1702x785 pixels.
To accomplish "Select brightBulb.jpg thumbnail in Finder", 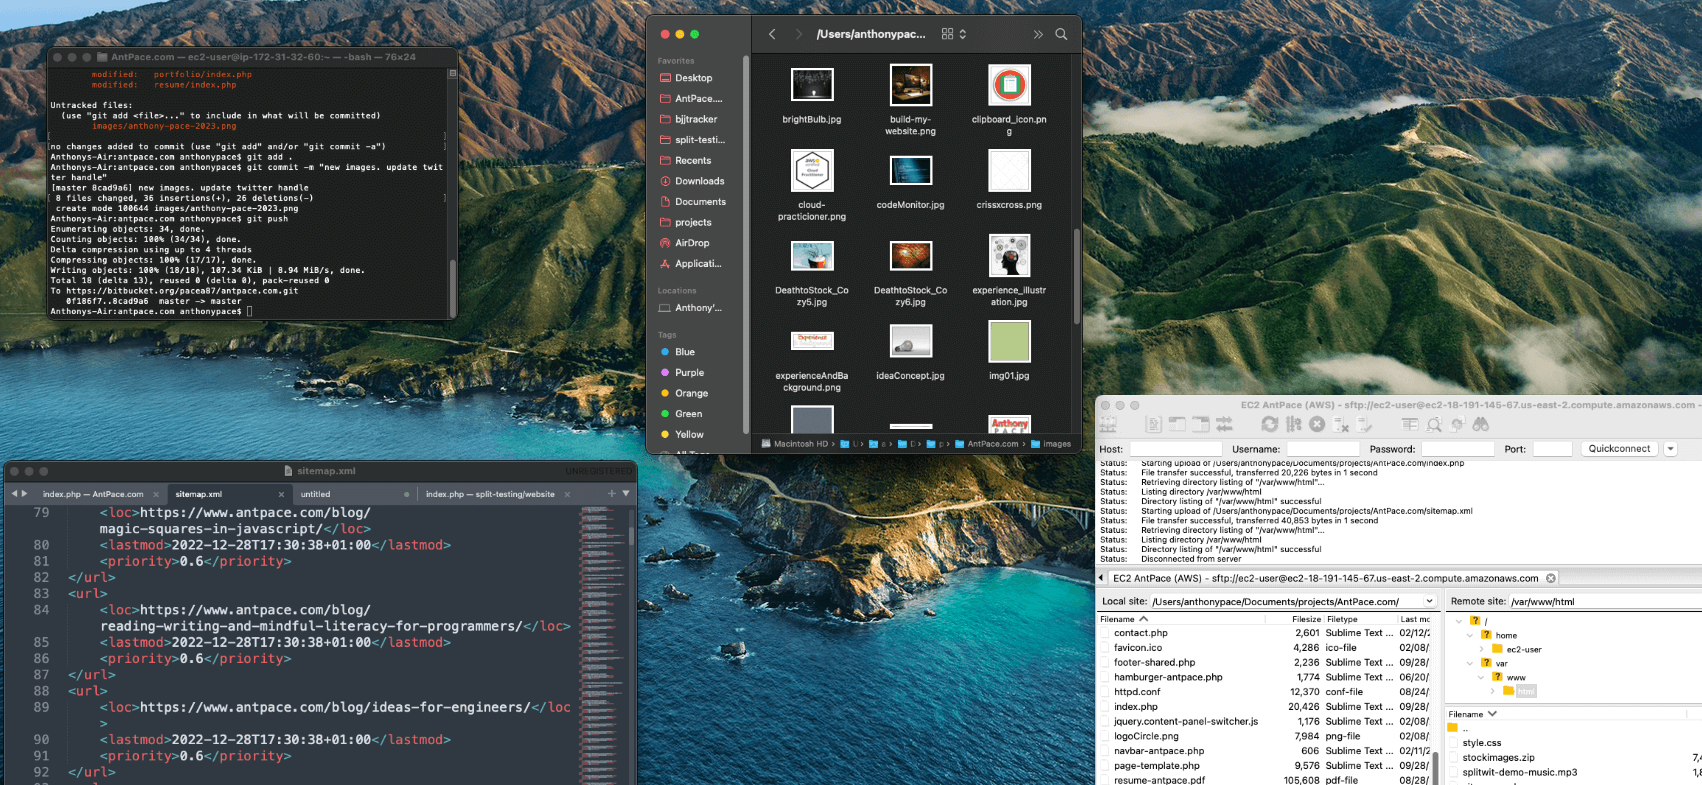I will (x=812, y=85).
